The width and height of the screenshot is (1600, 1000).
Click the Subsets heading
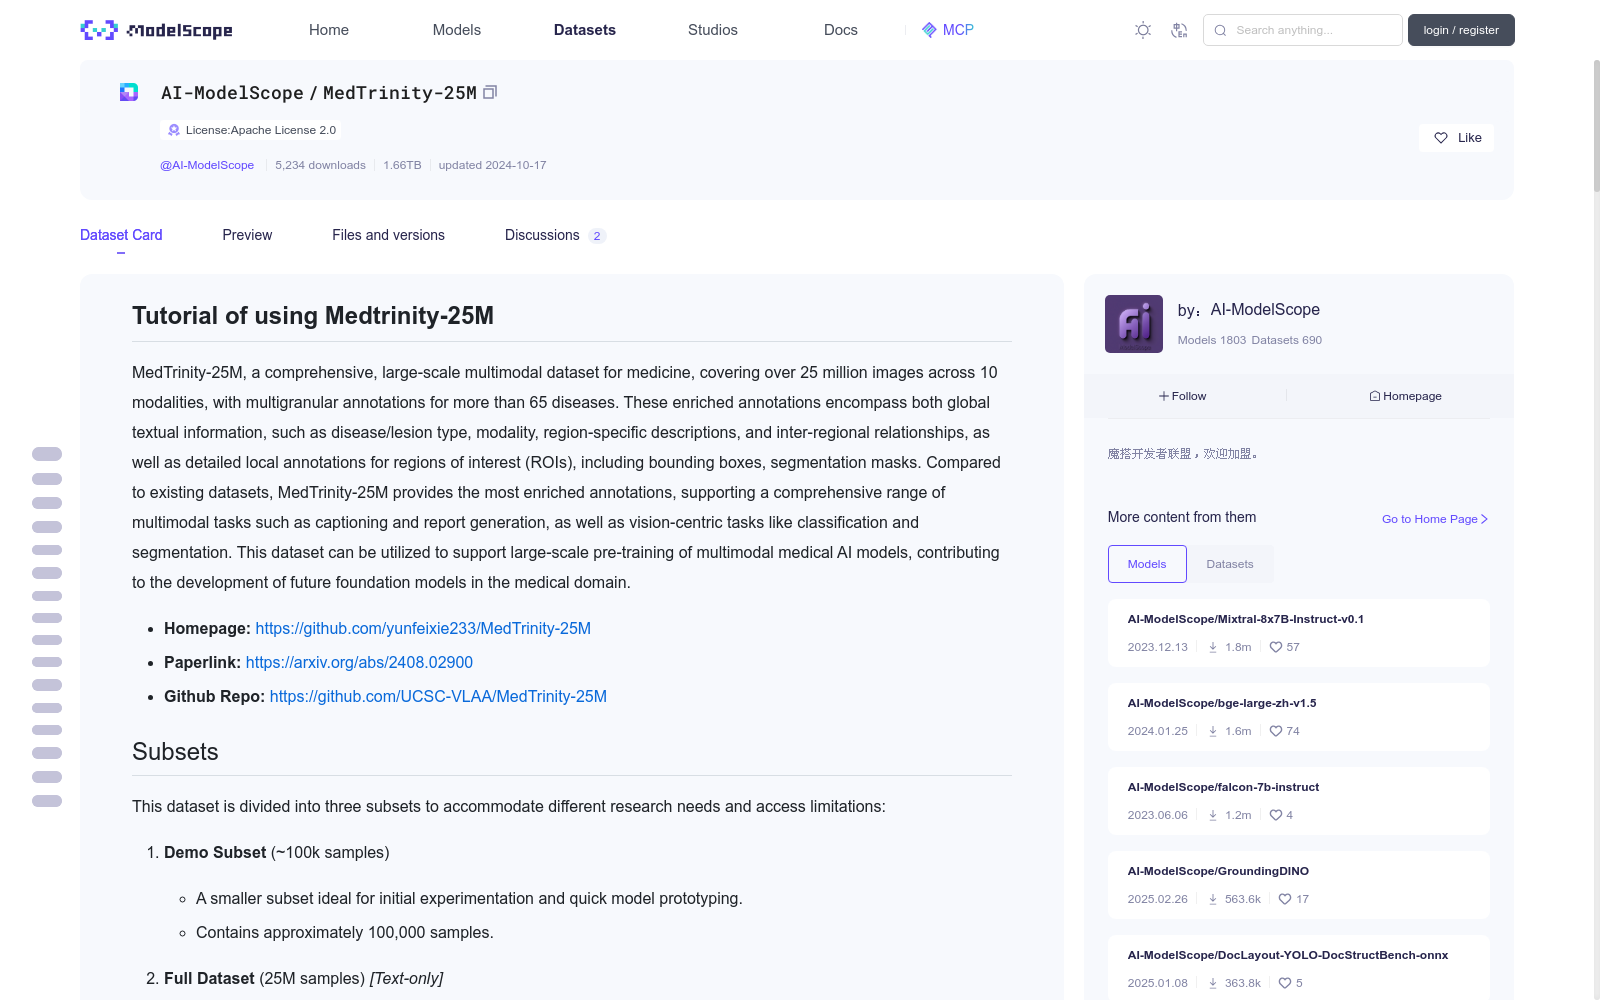point(175,752)
